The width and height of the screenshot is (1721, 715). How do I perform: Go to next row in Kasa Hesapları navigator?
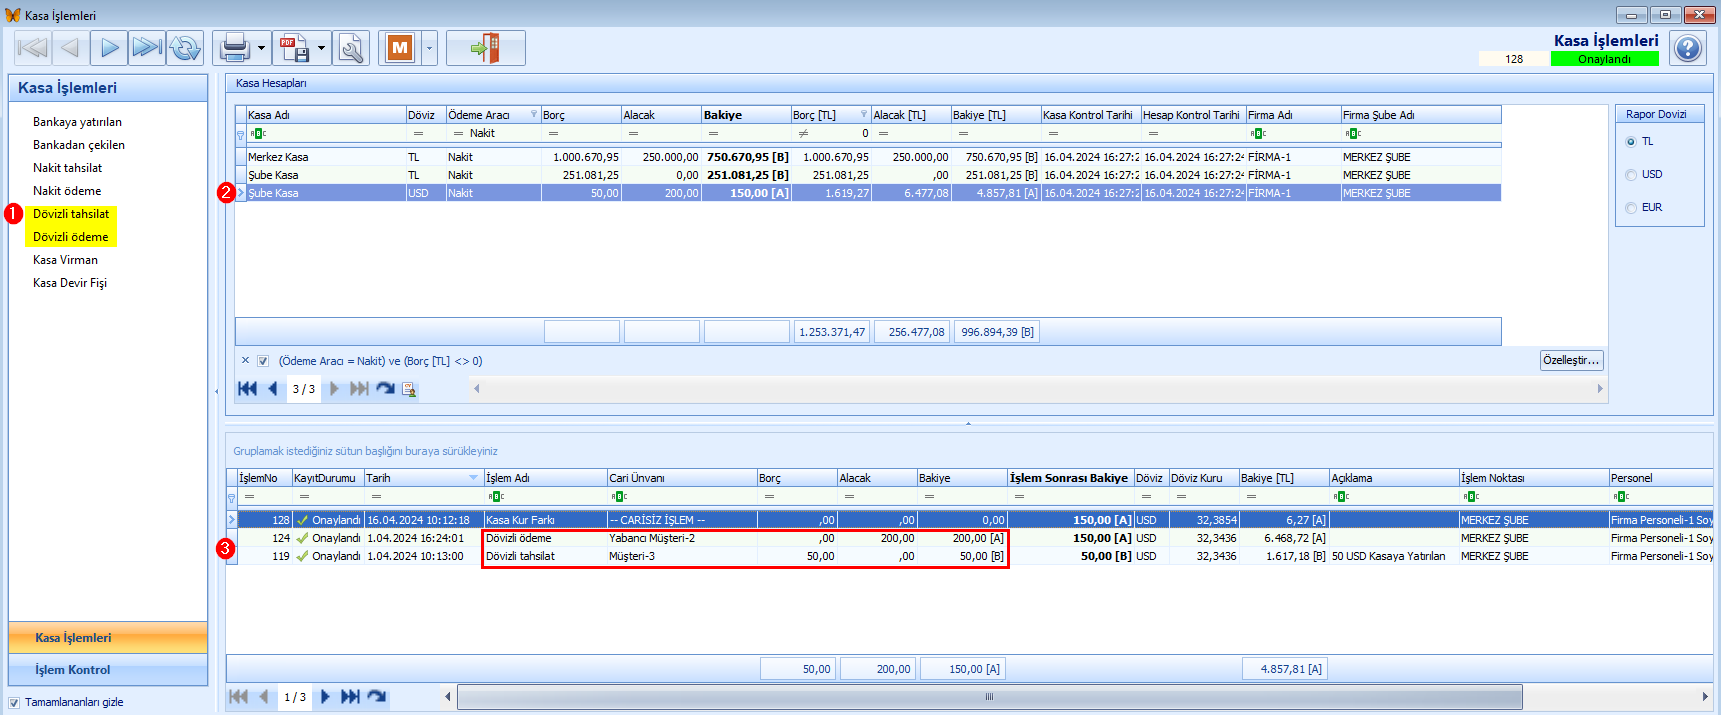(334, 389)
